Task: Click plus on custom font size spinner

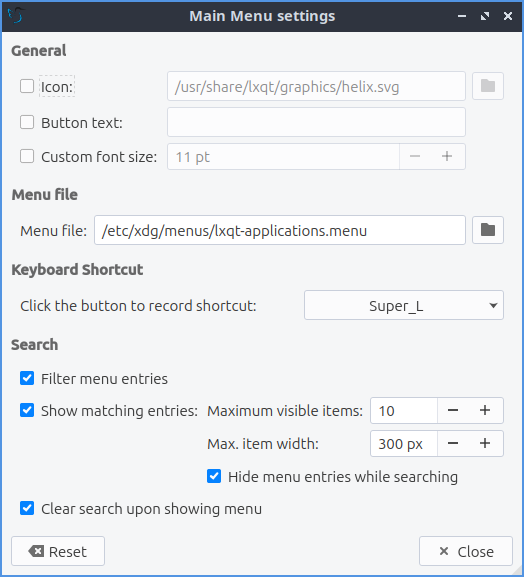Action: pos(447,156)
